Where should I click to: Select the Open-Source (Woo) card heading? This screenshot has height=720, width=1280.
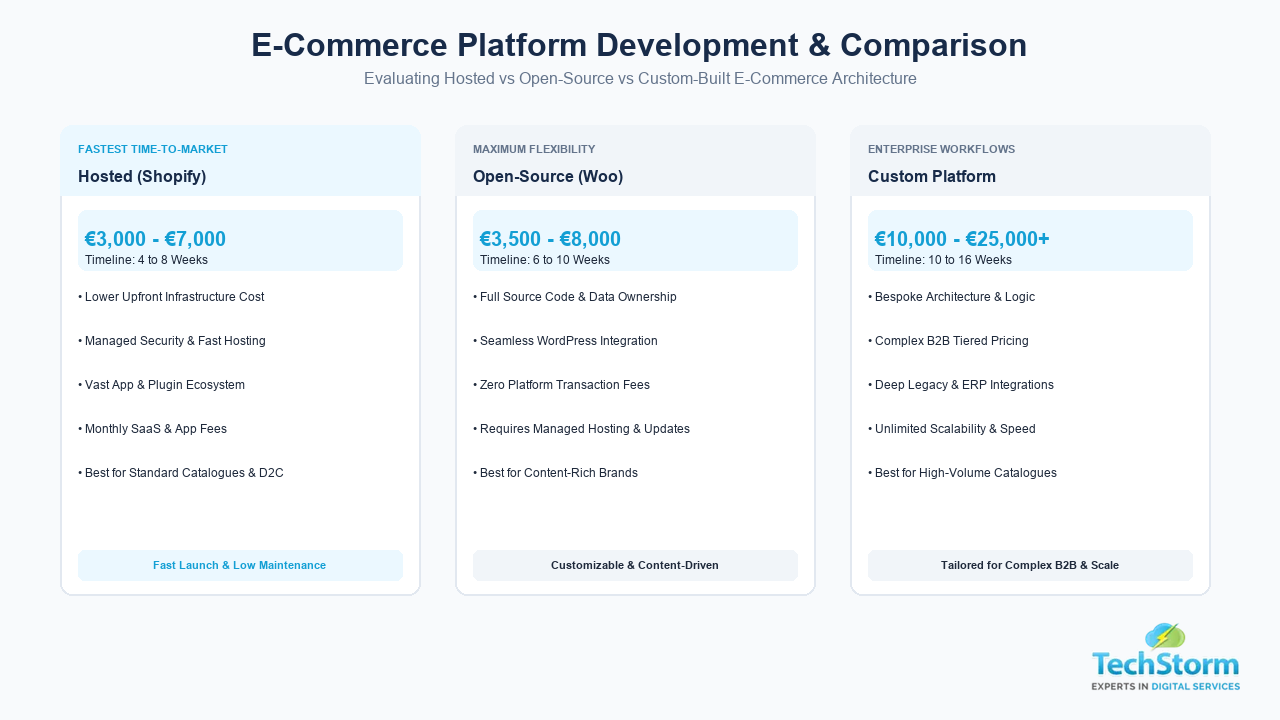pyautogui.click(x=548, y=176)
